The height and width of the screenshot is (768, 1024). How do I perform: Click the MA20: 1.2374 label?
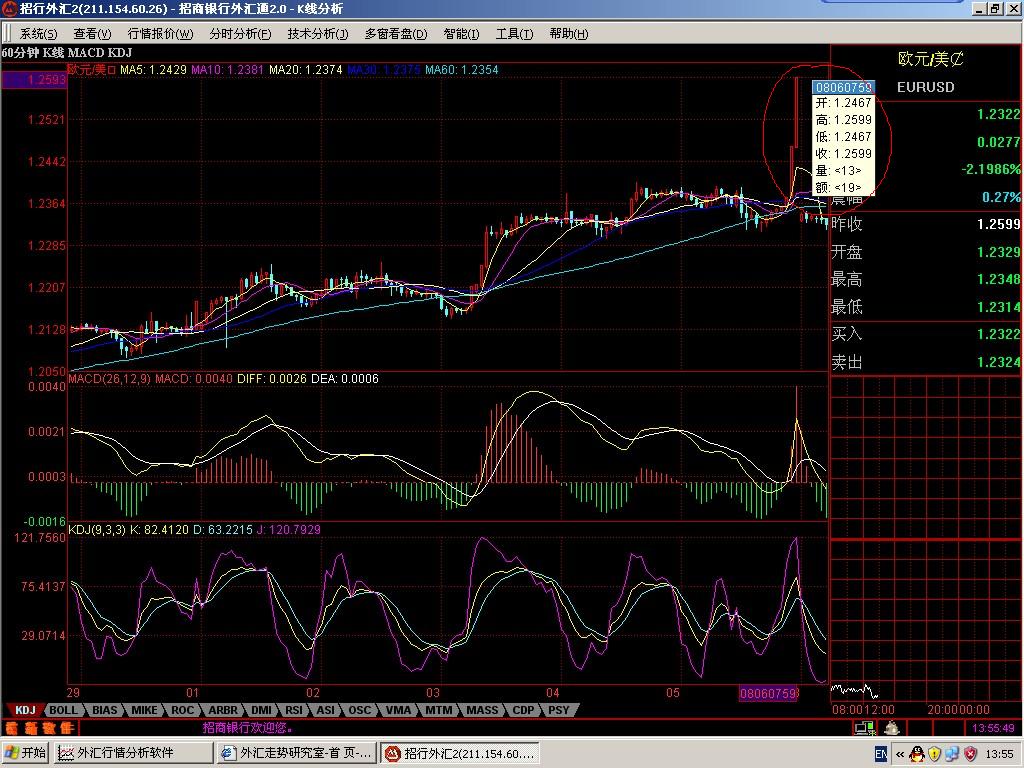(x=306, y=70)
